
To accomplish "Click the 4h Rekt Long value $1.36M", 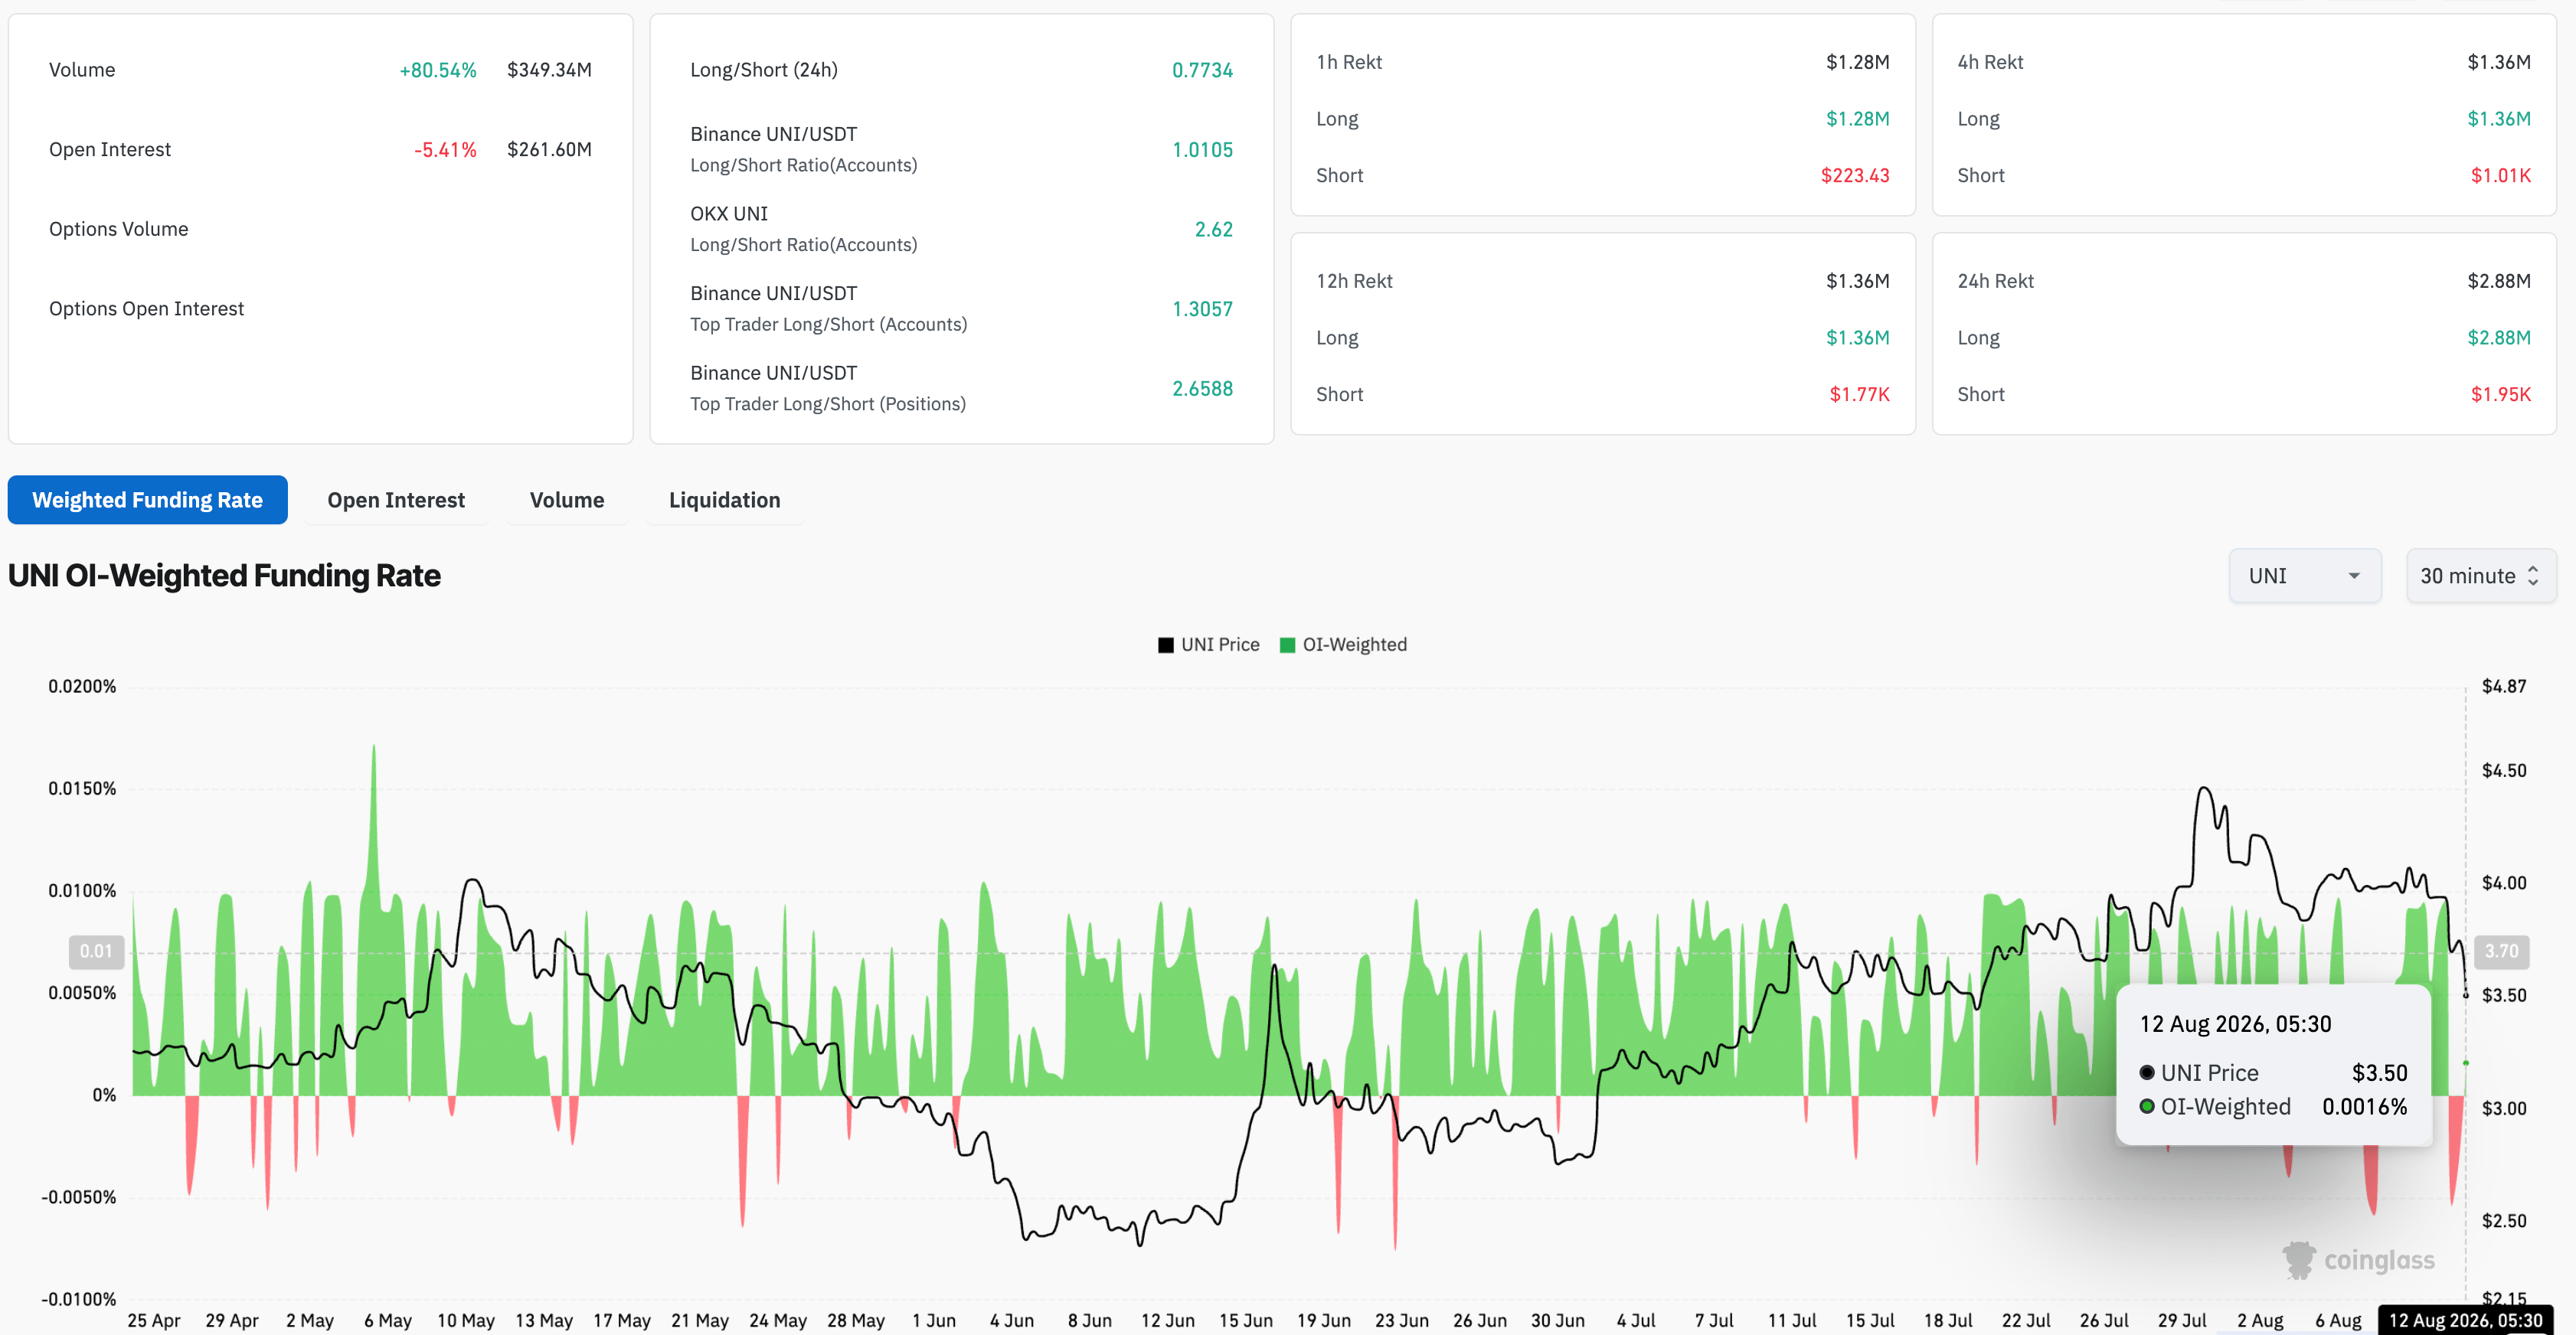I will pyautogui.click(x=2498, y=119).
